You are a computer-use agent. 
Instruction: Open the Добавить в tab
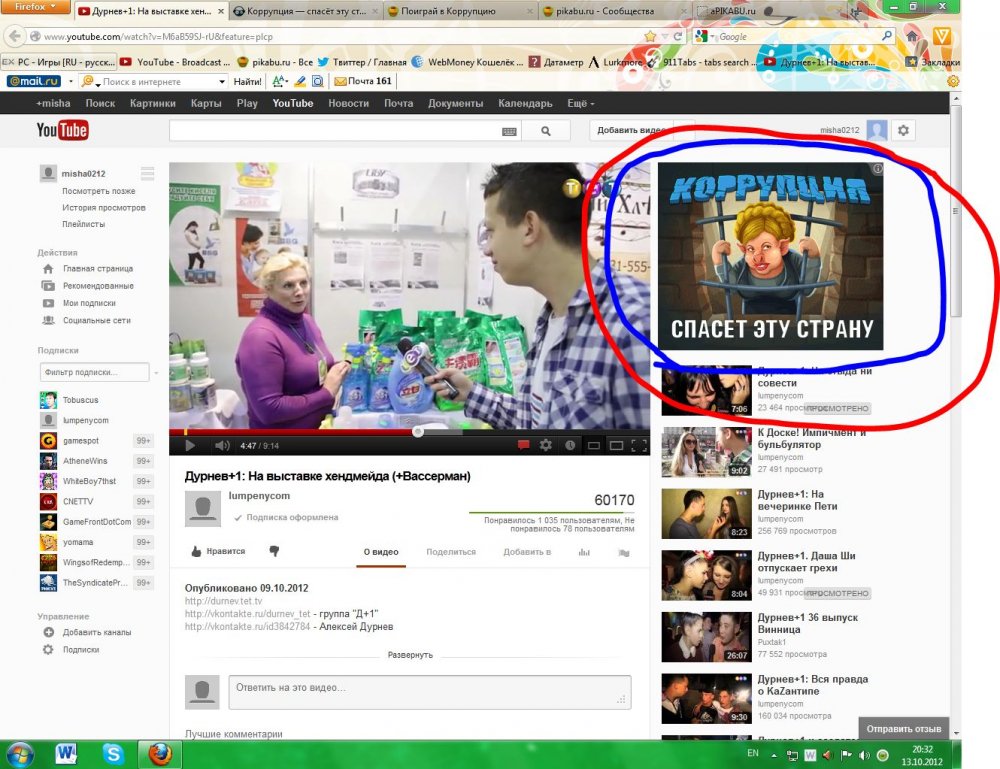(527, 552)
